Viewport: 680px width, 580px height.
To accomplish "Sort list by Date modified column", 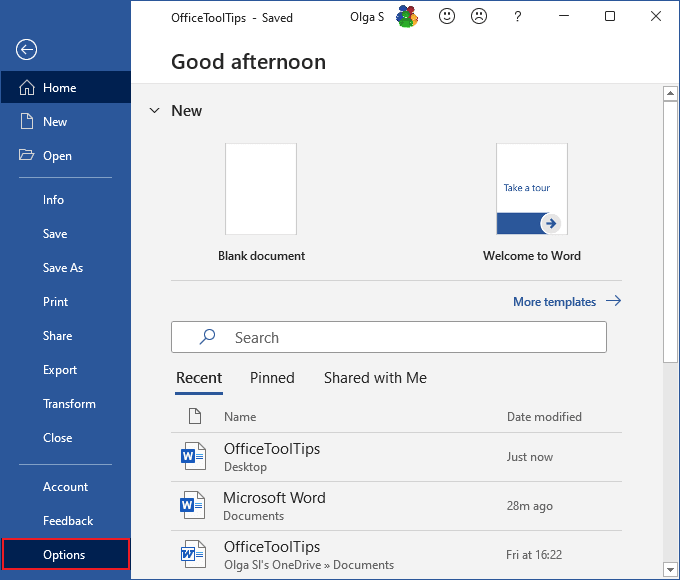I will tap(543, 417).
